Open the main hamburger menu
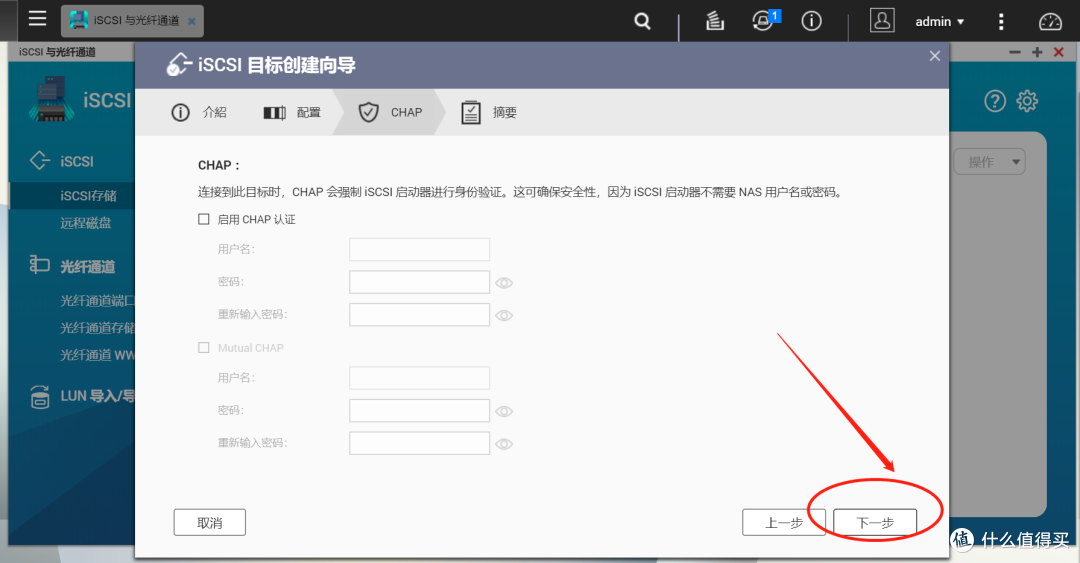 (37, 18)
